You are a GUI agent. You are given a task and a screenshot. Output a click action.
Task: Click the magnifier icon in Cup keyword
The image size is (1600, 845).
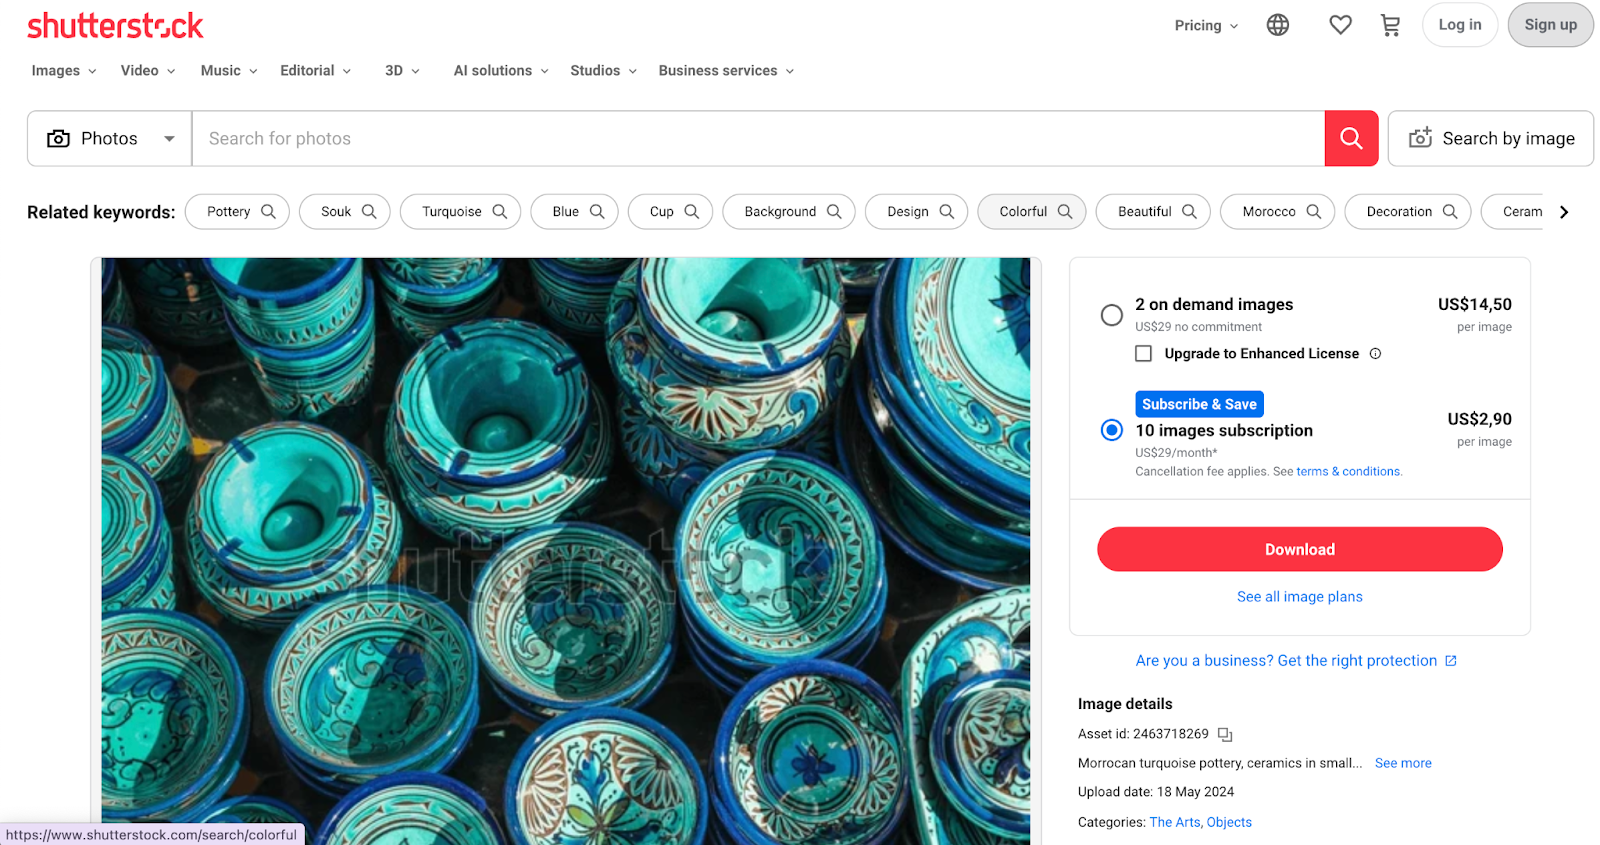coord(691,211)
